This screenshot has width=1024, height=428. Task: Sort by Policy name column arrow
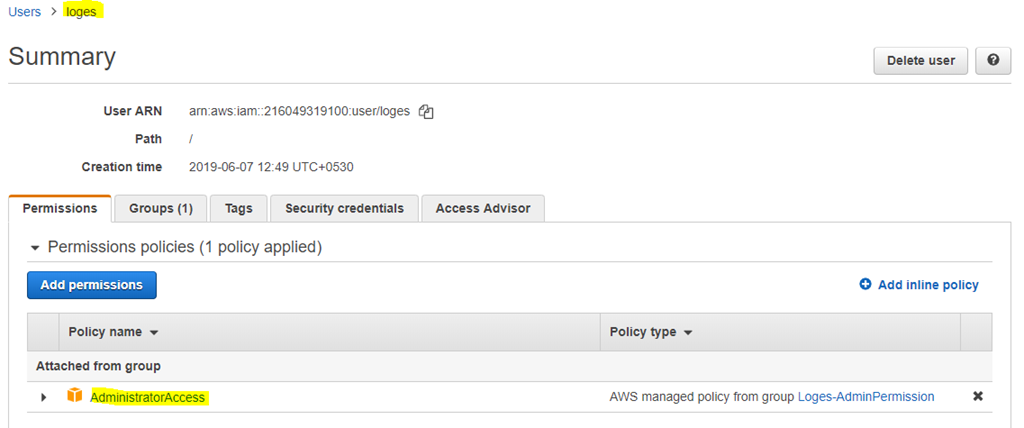pyautogui.click(x=154, y=333)
